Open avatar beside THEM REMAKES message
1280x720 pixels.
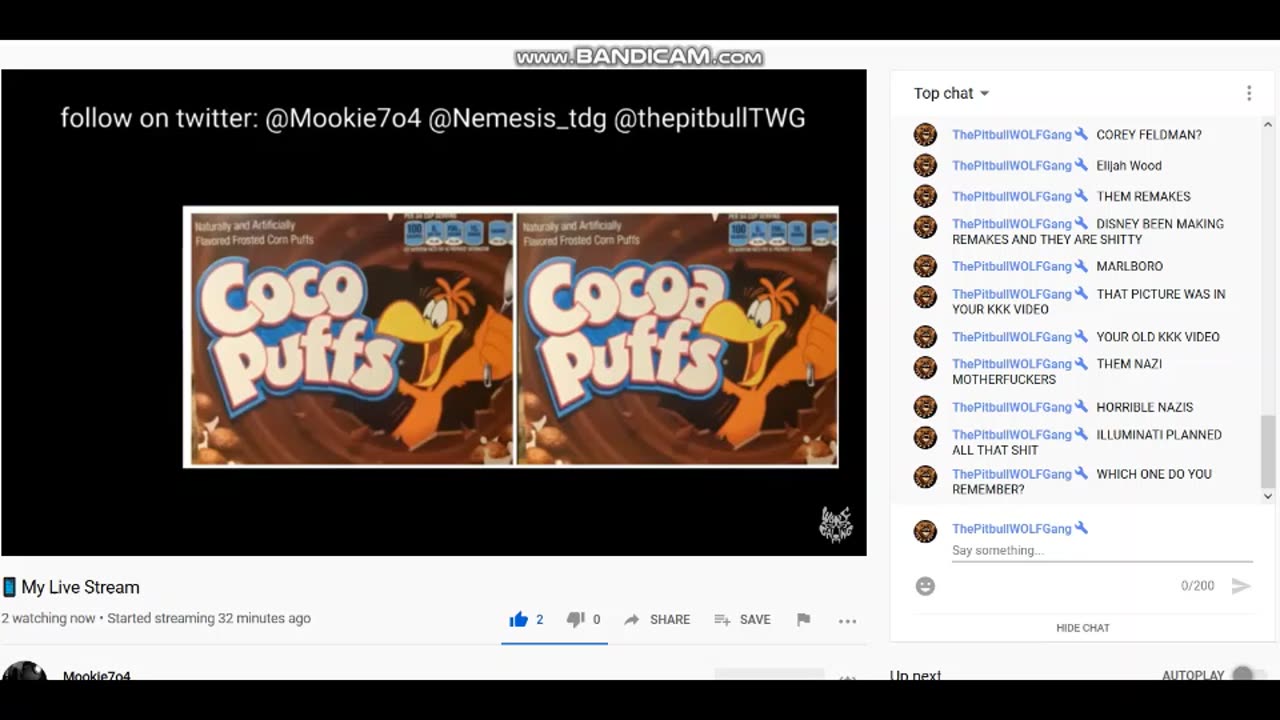925,196
